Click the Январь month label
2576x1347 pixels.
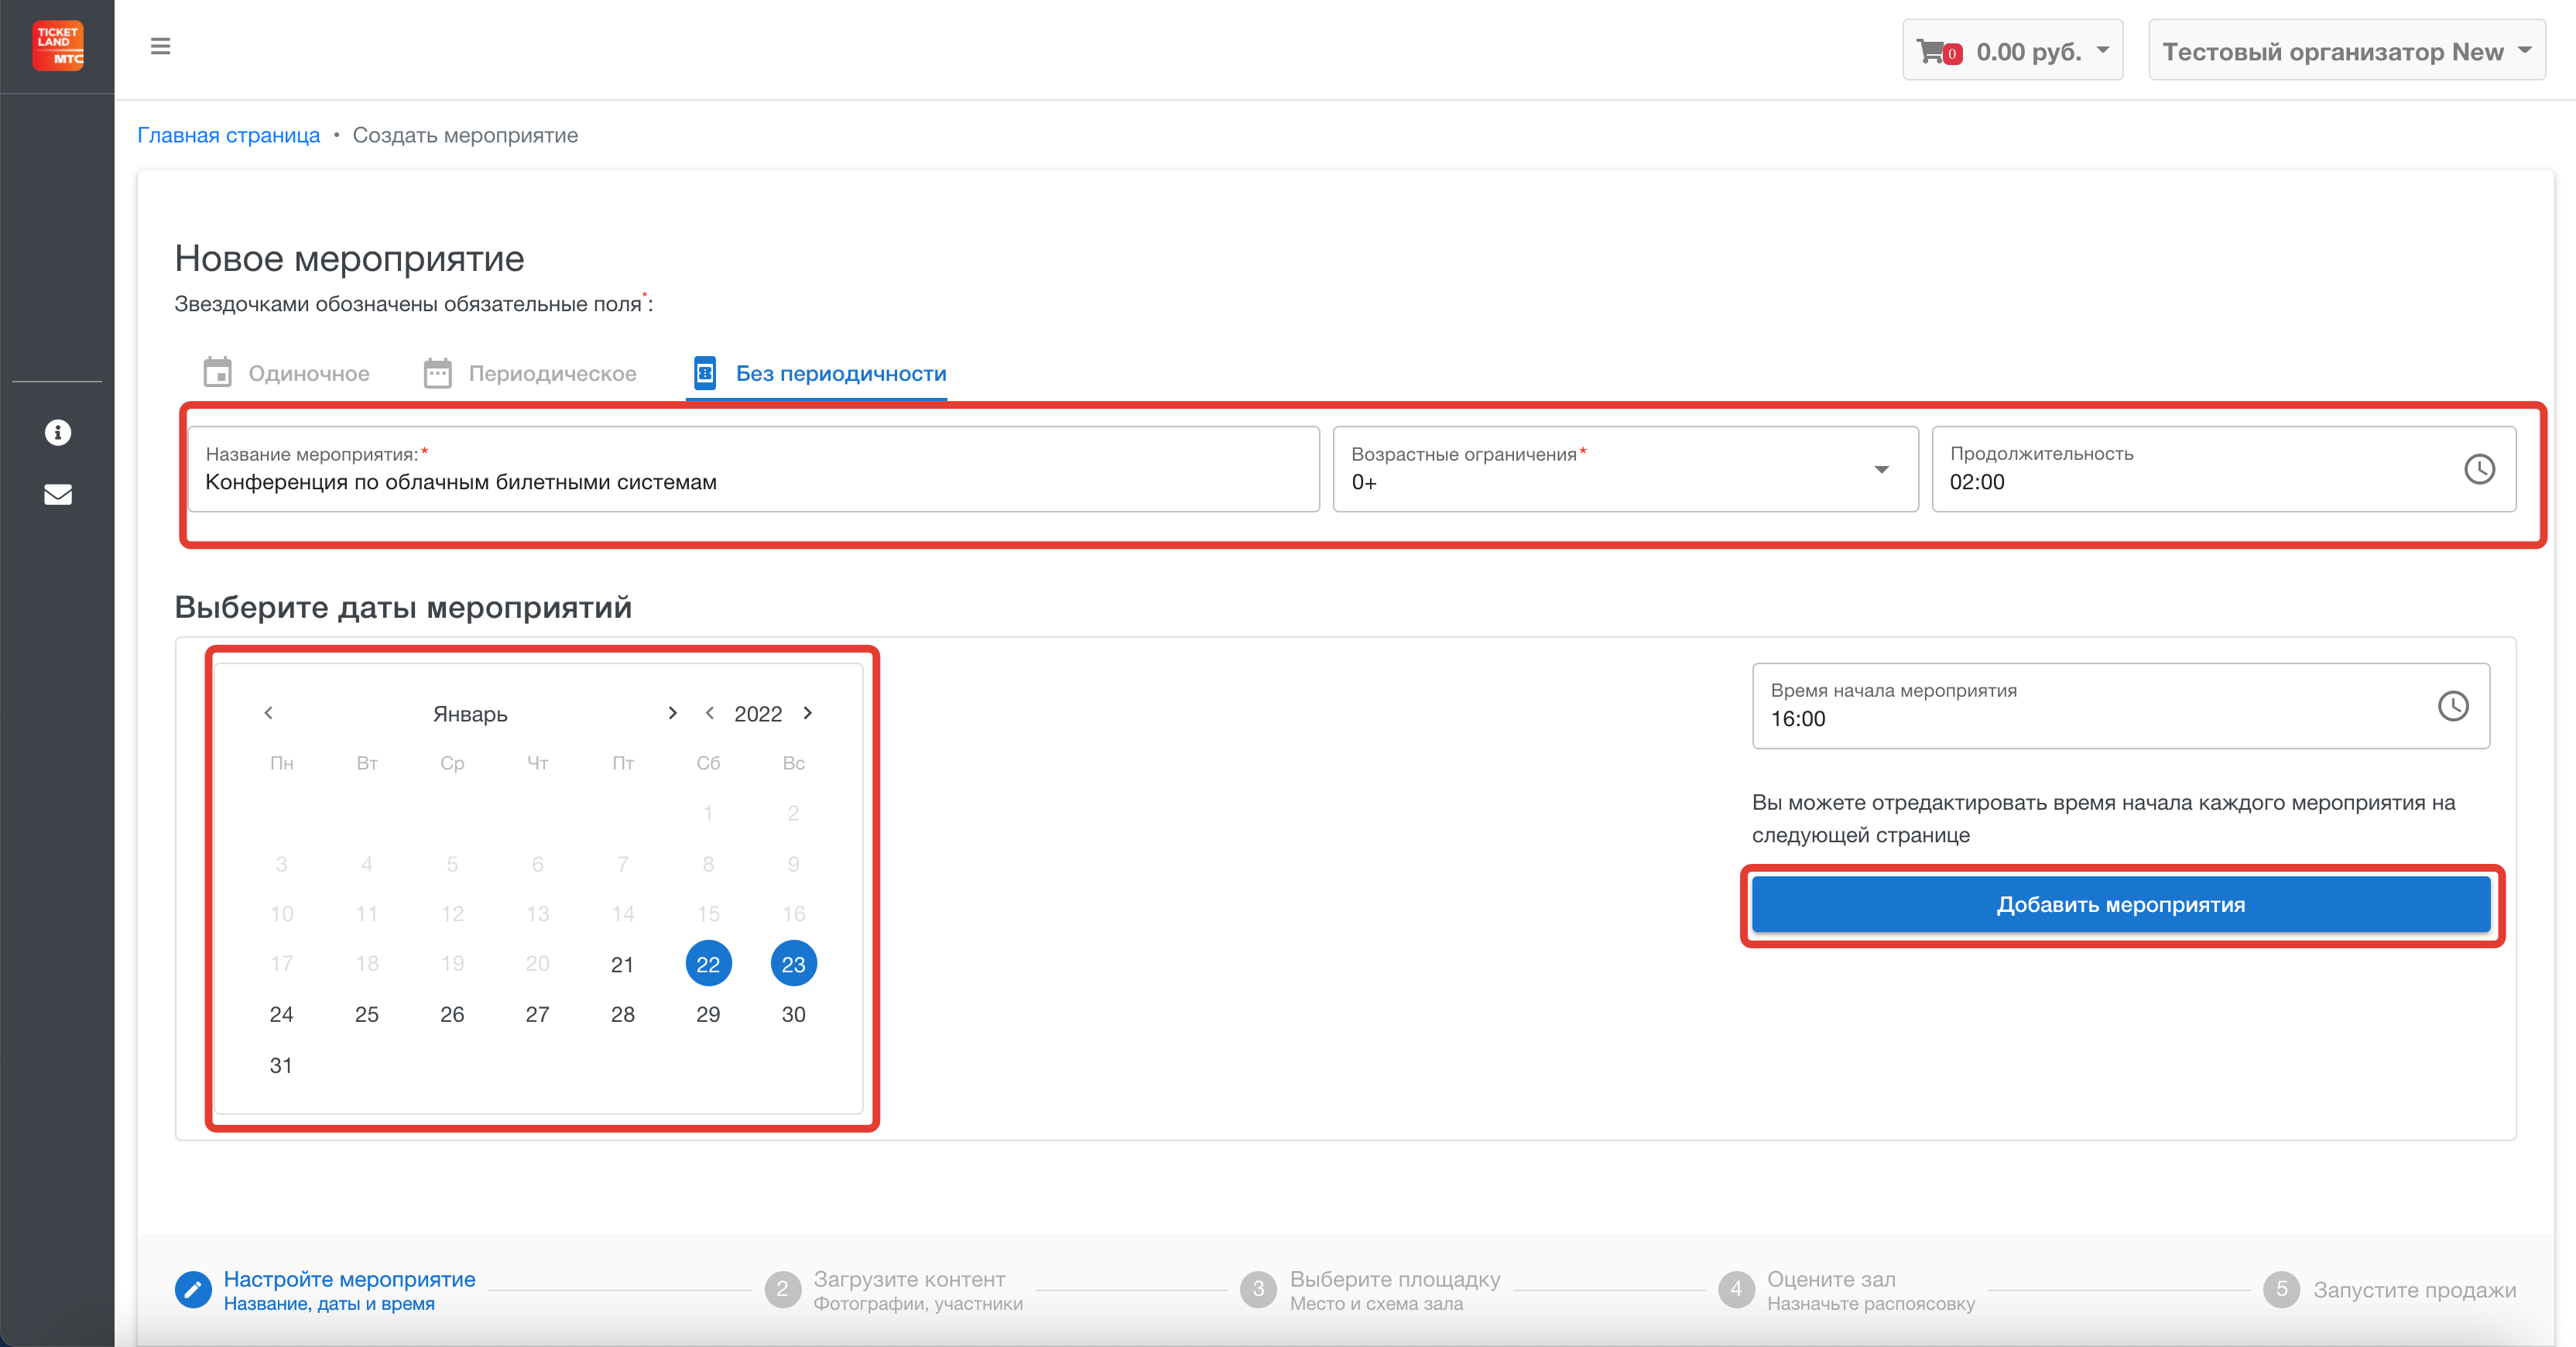click(x=470, y=714)
